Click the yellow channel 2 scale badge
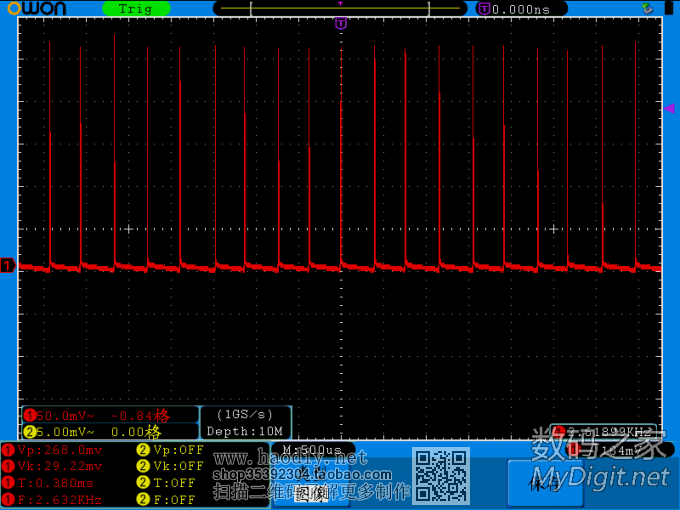The height and width of the screenshot is (510, 680). click(x=30, y=432)
